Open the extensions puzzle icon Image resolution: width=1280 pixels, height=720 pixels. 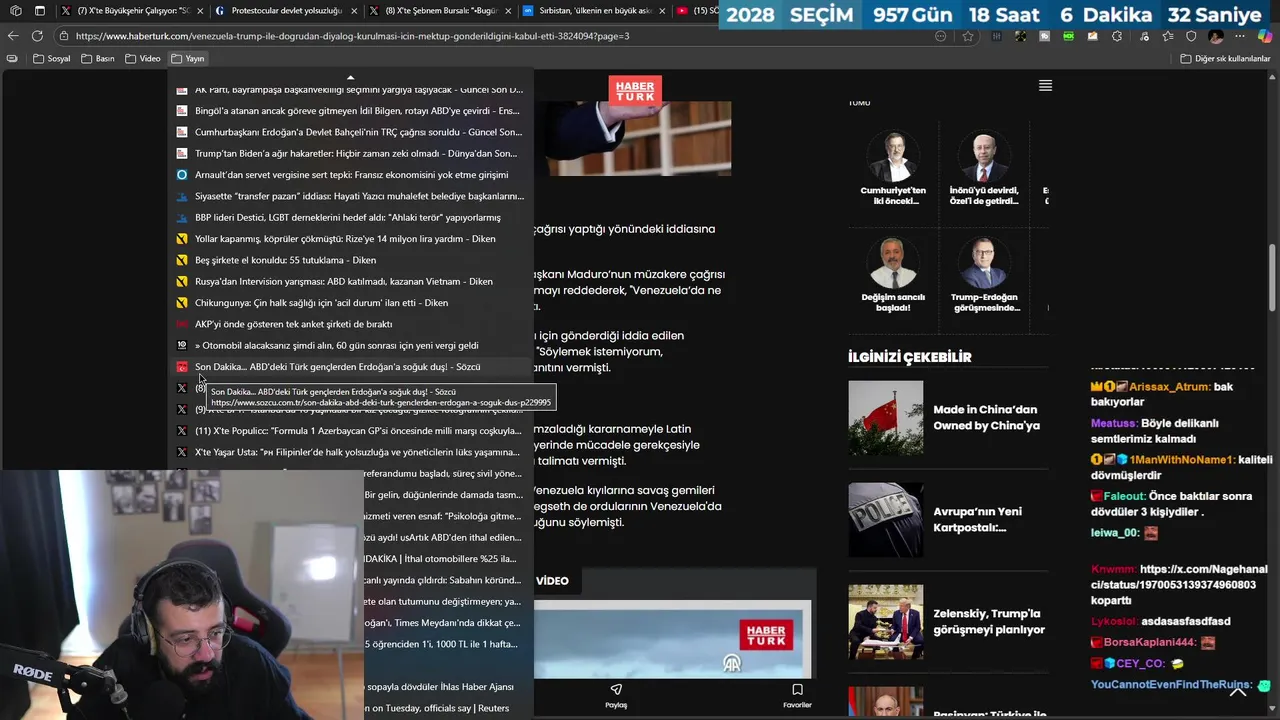point(1117,36)
